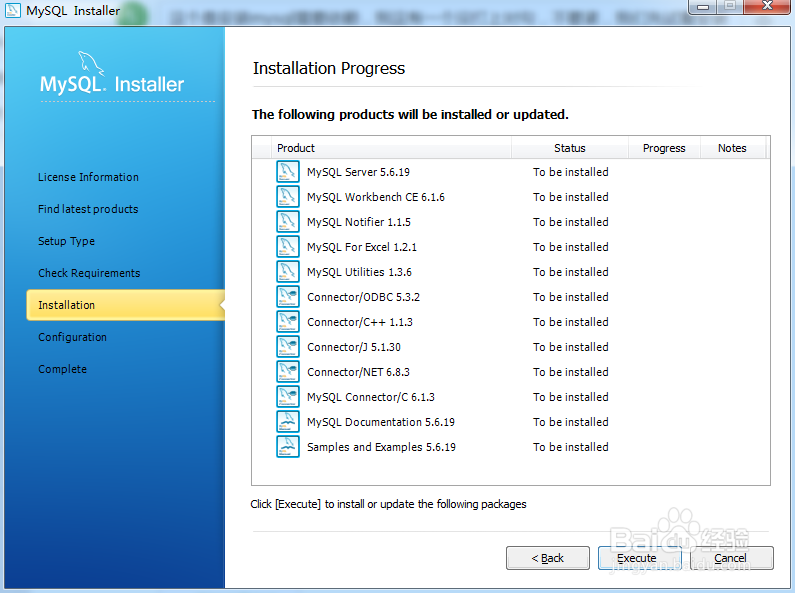Click the MySQL Documentation 5.6.19 icon
This screenshot has height=593, width=795.
pos(287,422)
